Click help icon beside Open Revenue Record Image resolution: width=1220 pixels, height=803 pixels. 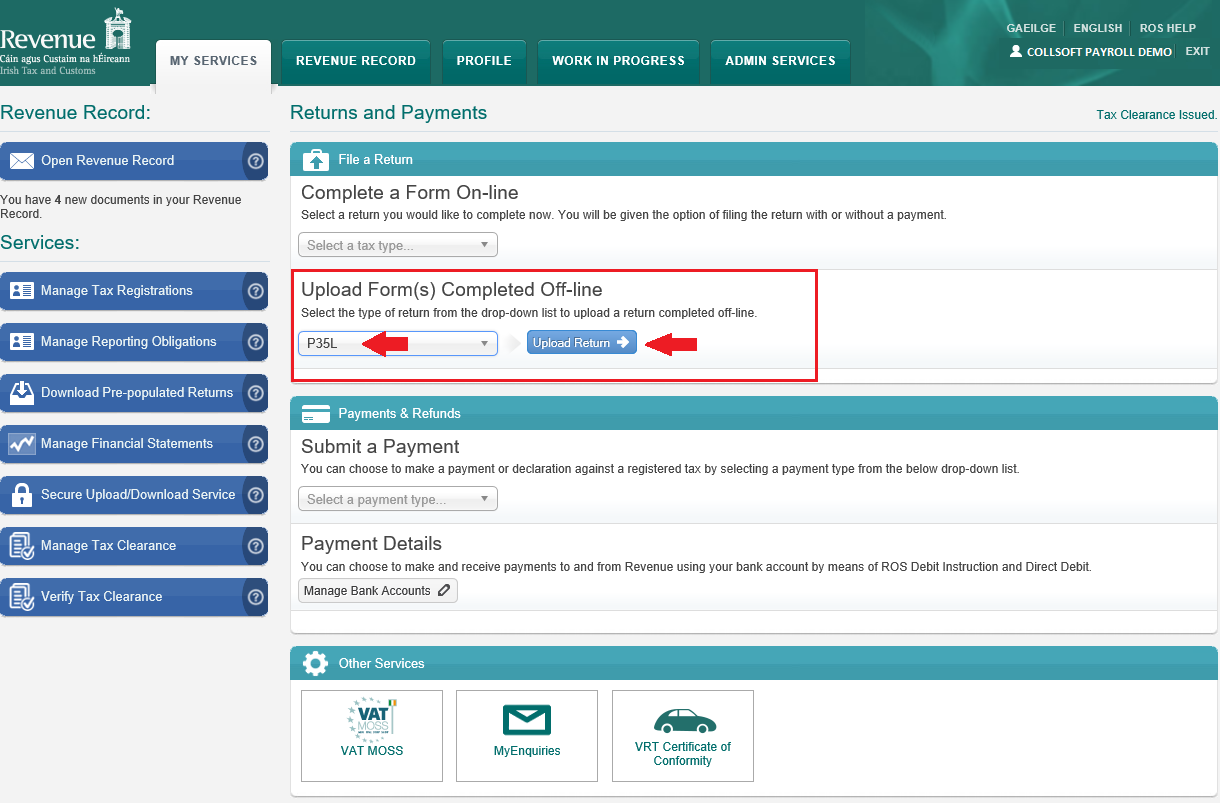pyautogui.click(x=255, y=161)
